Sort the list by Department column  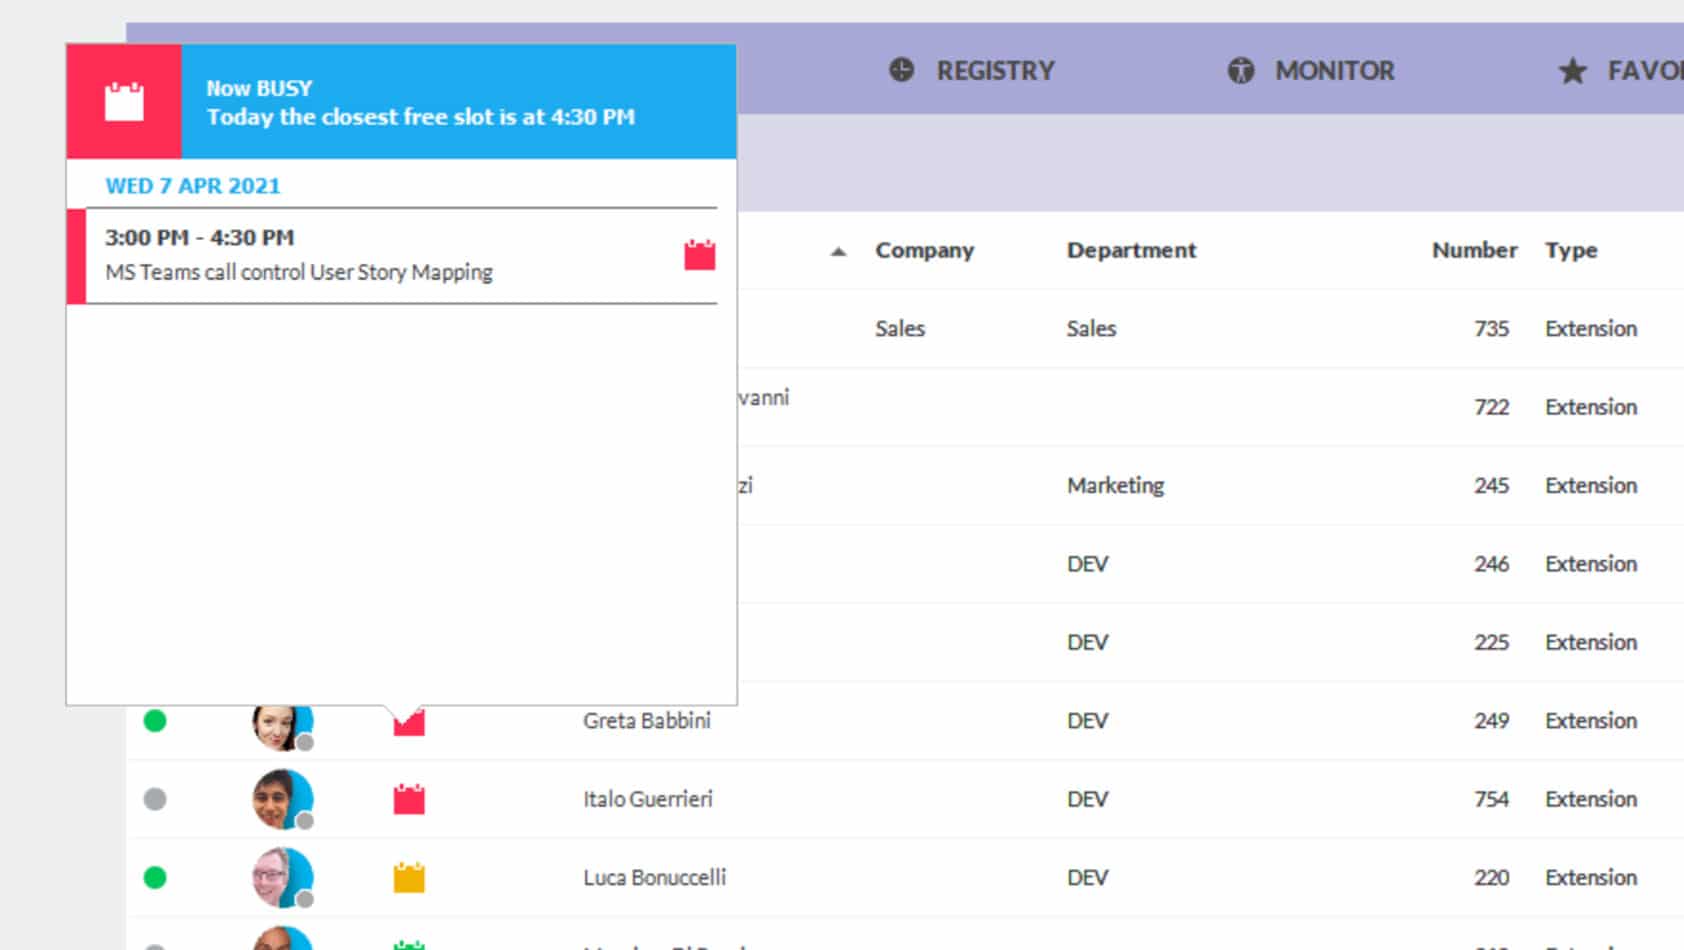[x=1130, y=251]
